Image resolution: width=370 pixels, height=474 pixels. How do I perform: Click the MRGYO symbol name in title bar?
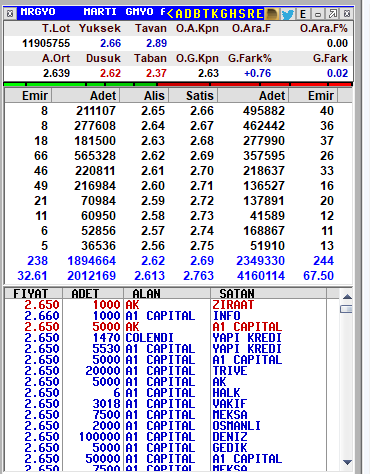38,12
